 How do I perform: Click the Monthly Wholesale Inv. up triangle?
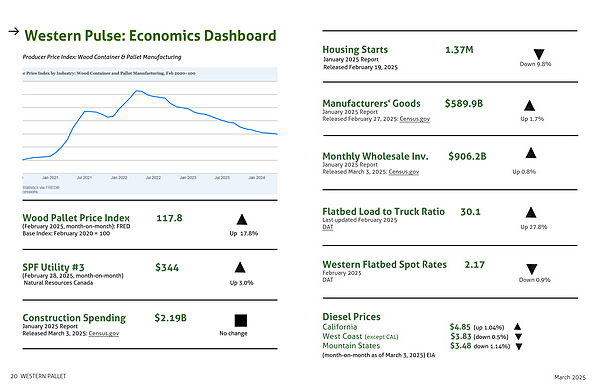click(531, 153)
